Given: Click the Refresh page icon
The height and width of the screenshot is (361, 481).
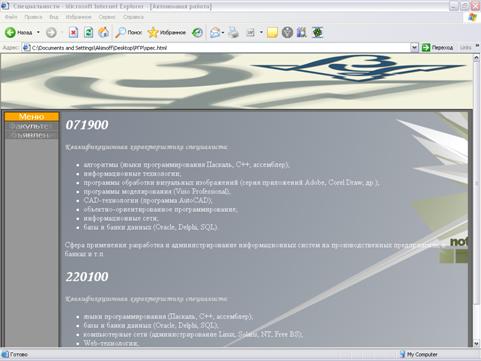Looking at the screenshot, I should 88,32.
